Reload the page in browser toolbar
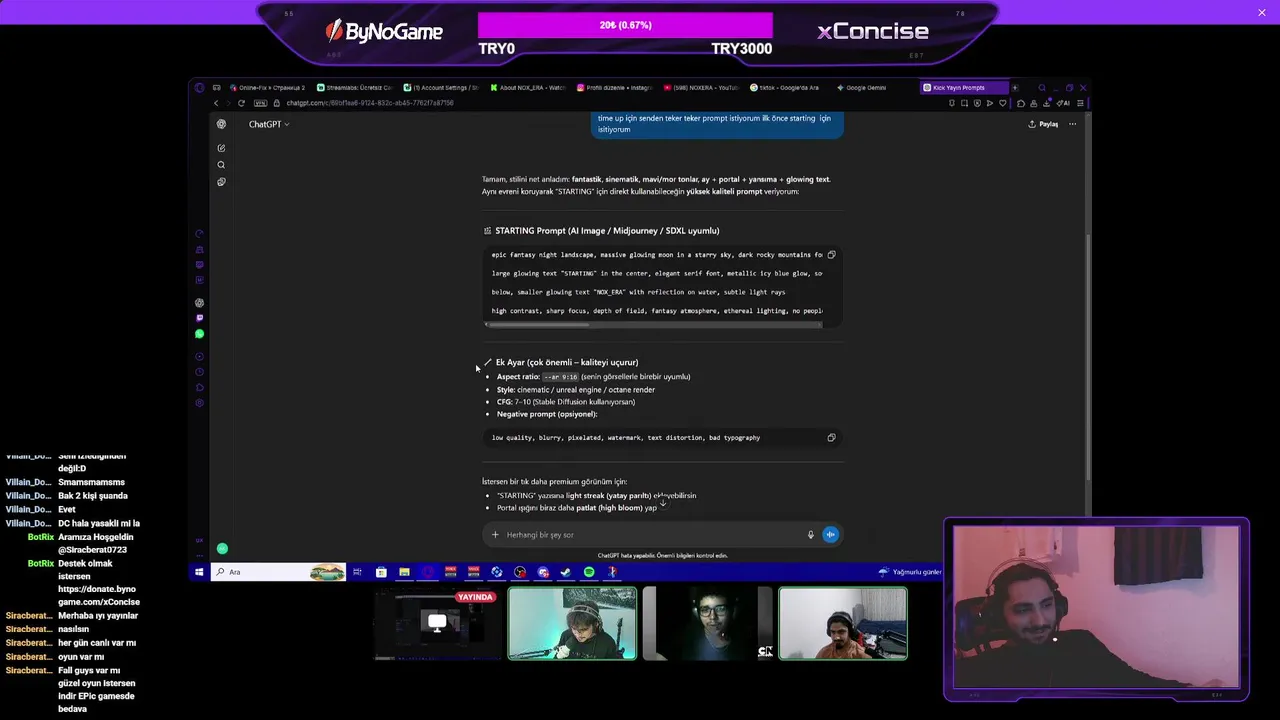This screenshot has width=1280, height=720. (241, 103)
